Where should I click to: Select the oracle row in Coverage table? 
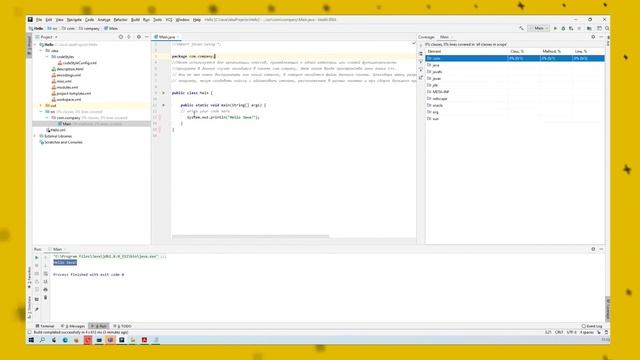(x=515, y=105)
